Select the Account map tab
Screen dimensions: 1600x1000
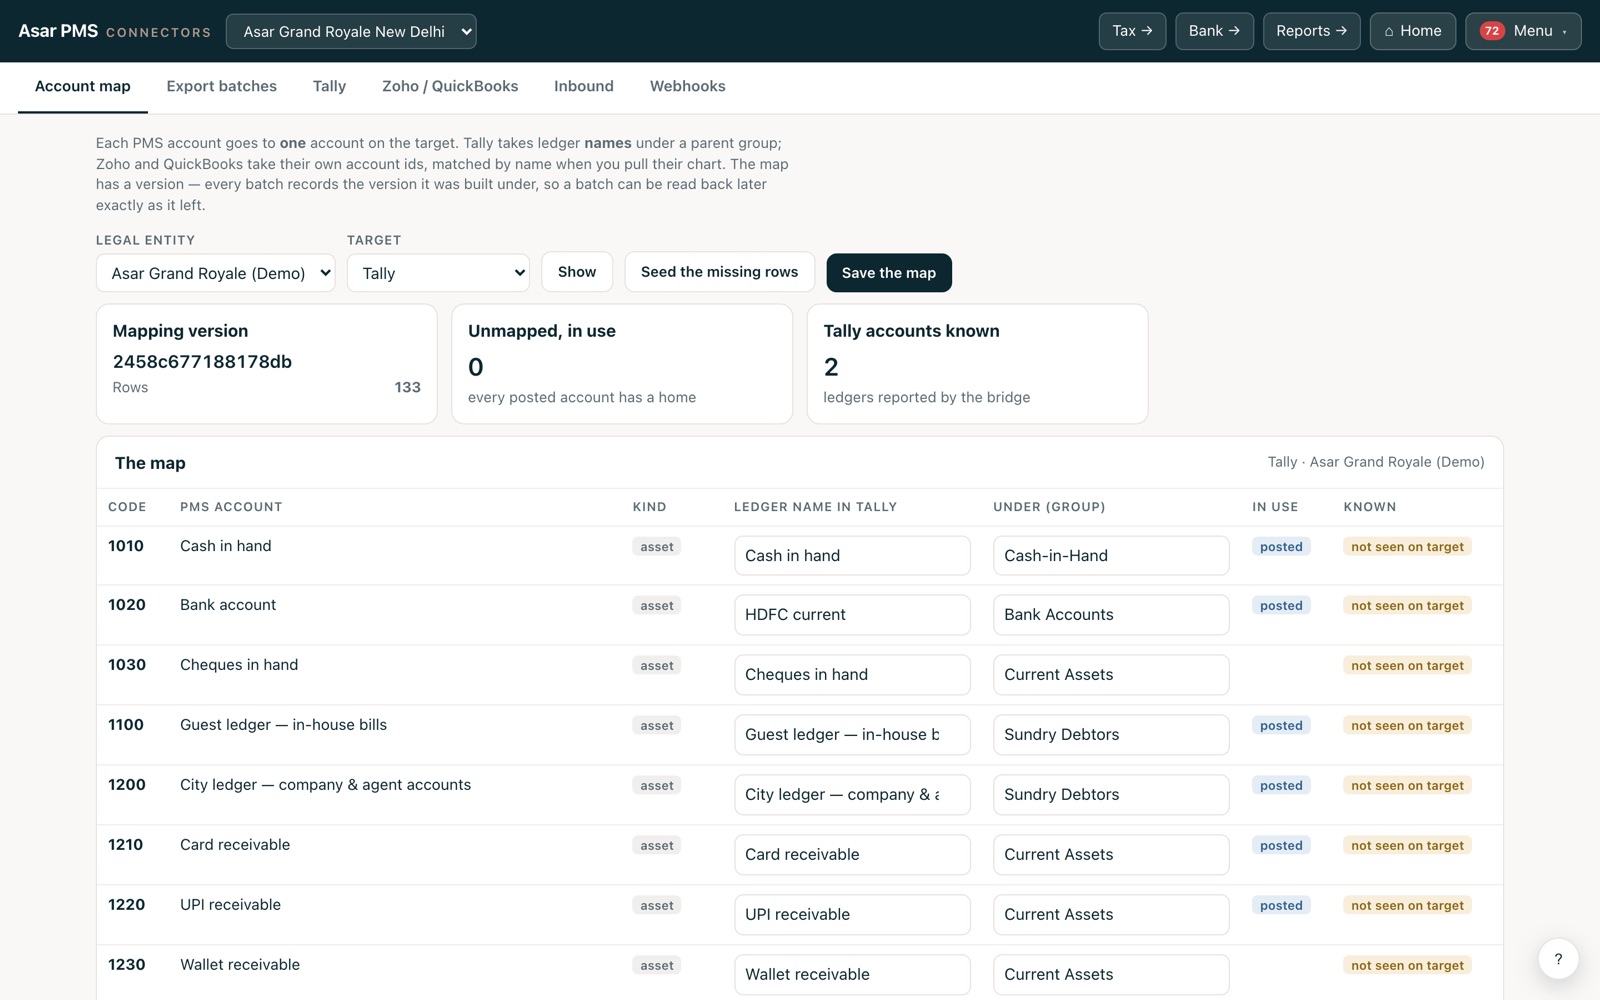coord(83,86)
